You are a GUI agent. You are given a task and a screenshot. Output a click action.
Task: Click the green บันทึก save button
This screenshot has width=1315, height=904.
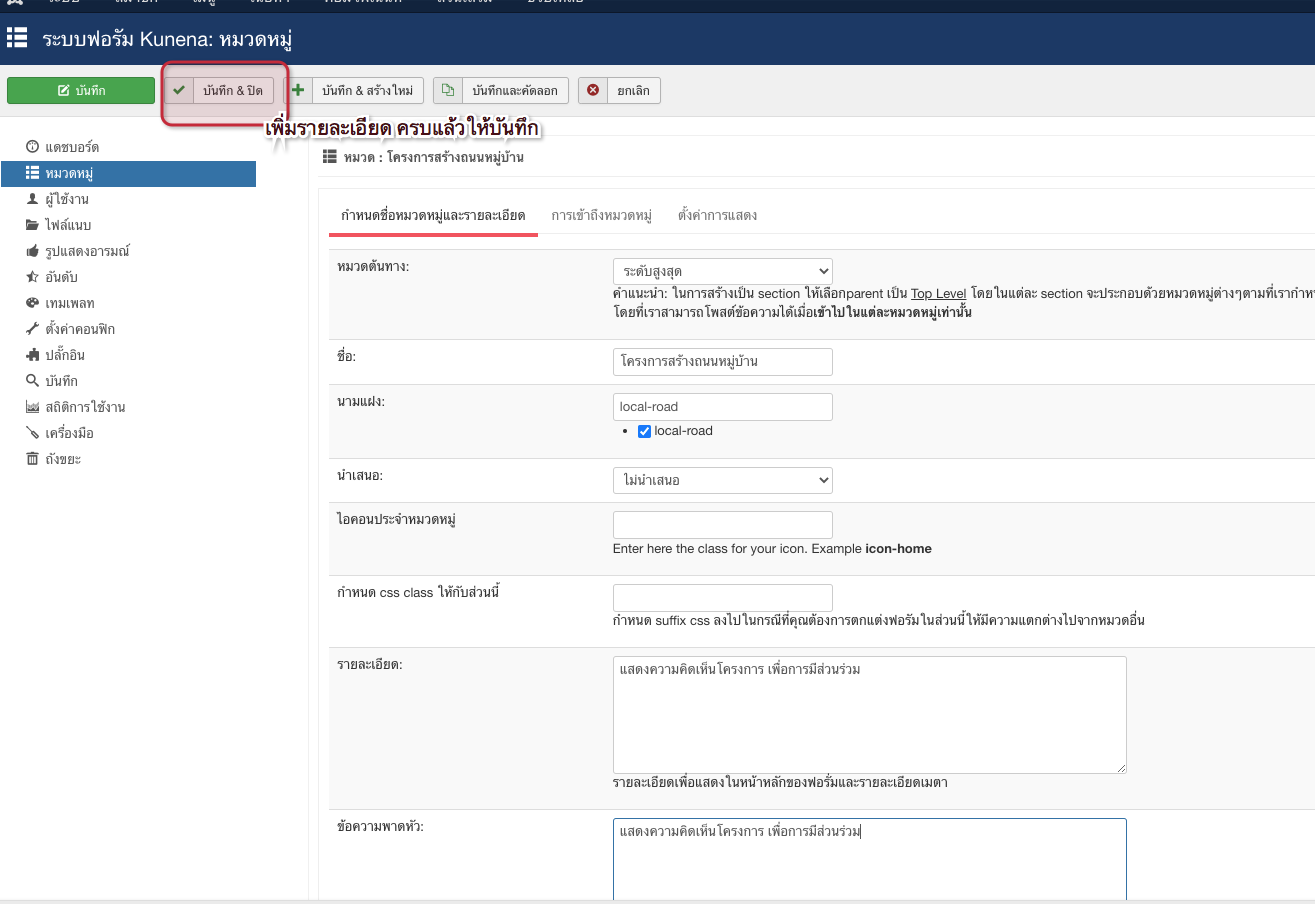81,91
